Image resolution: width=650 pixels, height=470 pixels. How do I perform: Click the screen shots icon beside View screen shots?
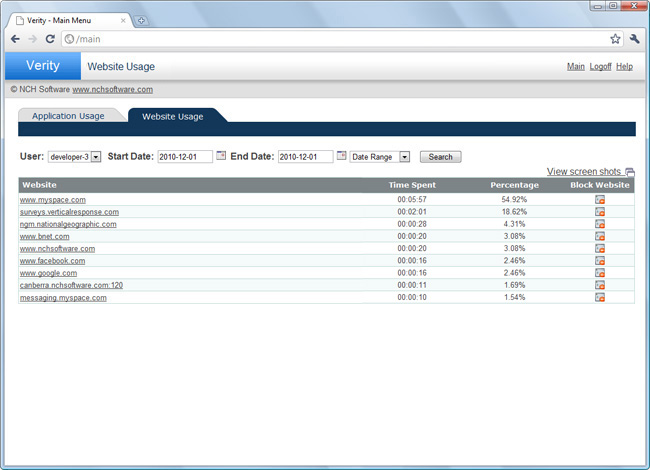[x=630, y=172]
